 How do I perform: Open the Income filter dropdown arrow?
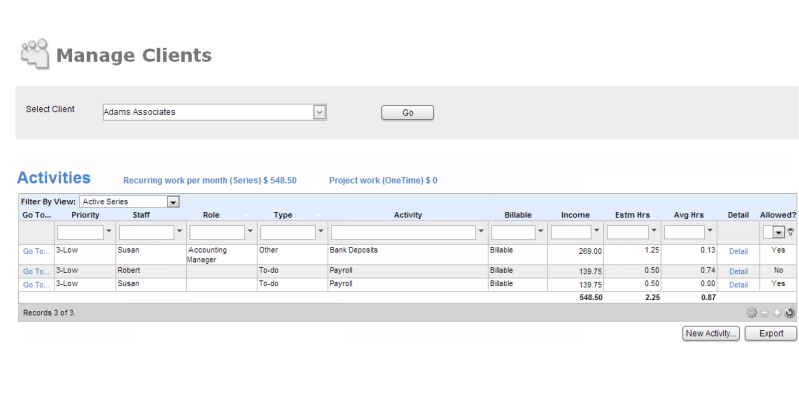point(597,231)
